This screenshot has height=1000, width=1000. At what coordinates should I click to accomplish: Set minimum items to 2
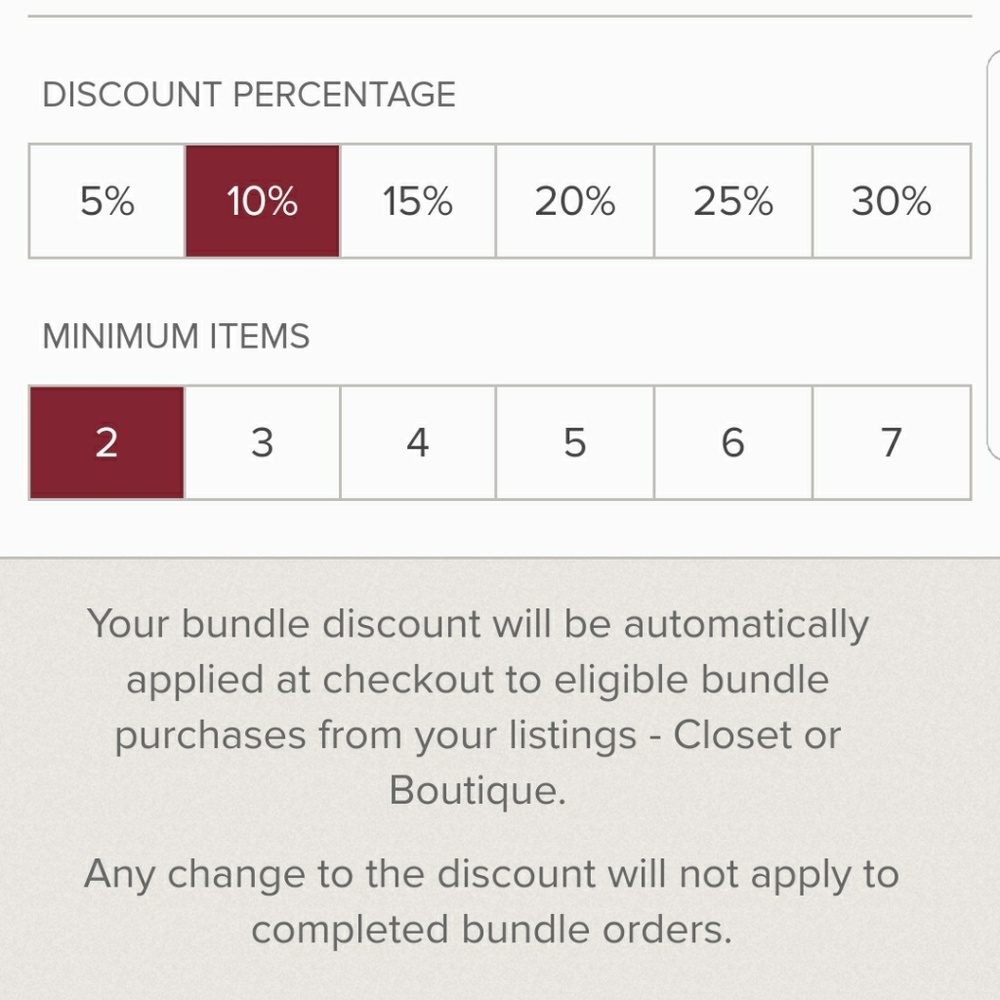107,442
